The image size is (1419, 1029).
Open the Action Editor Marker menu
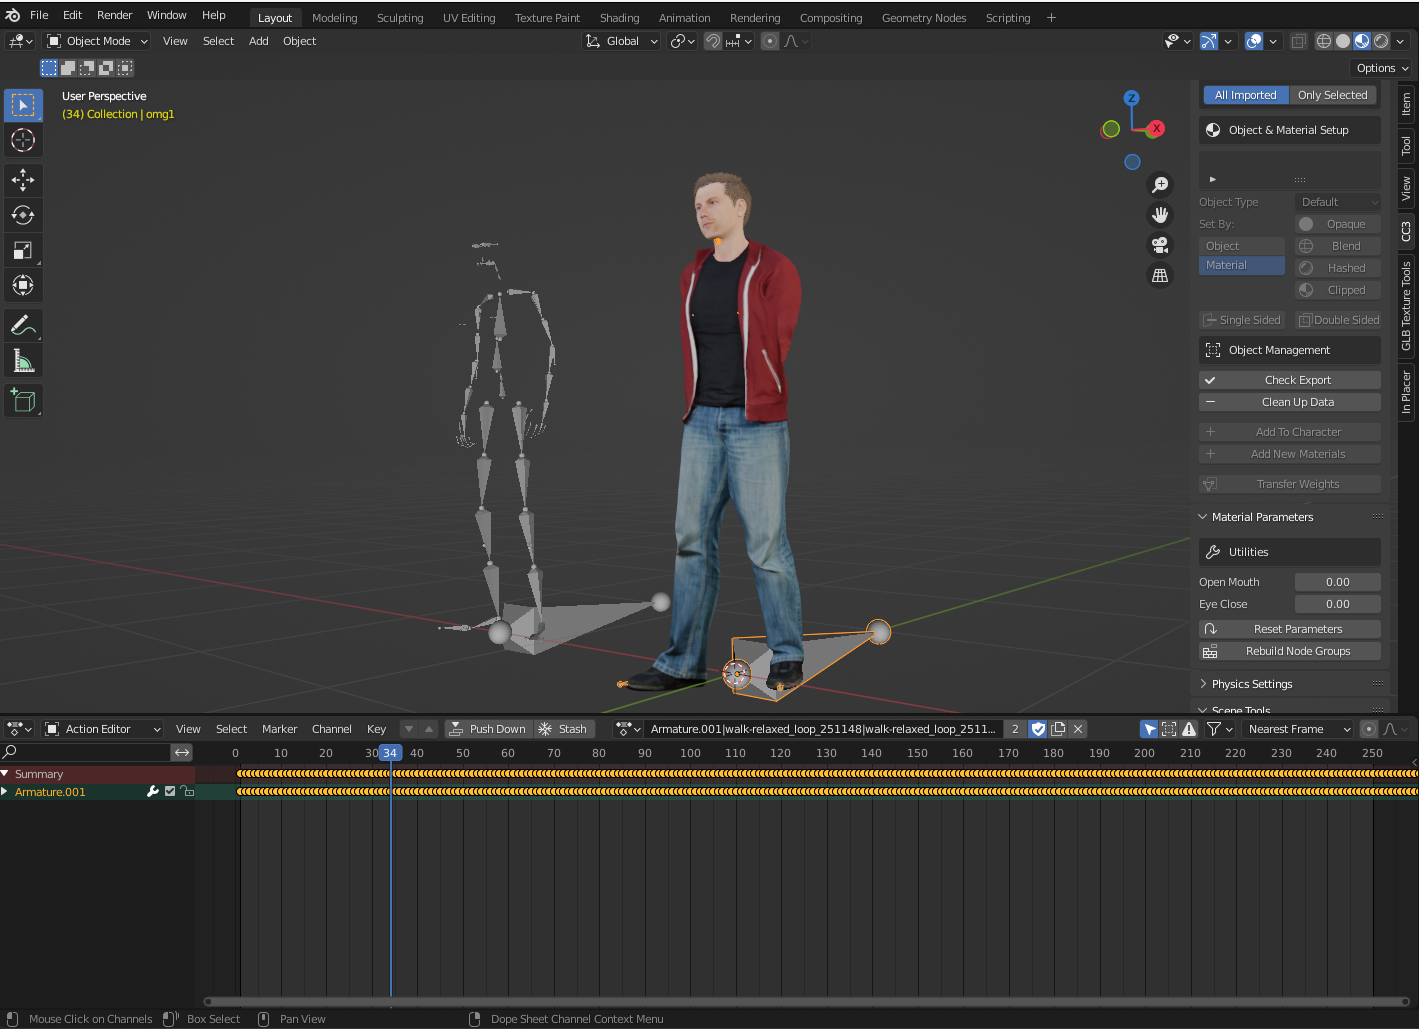pos(280,729)
